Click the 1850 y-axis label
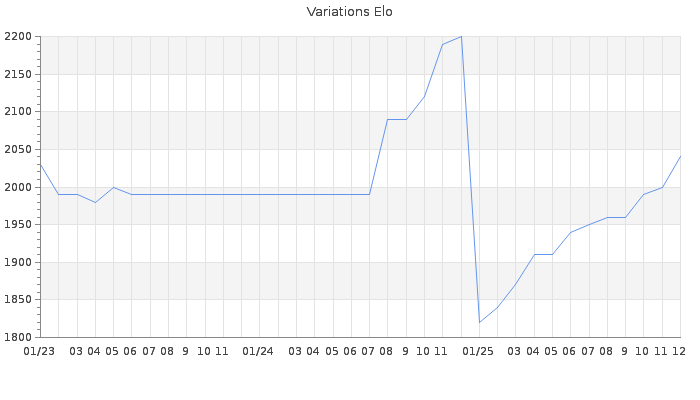This screenshot has height=400, width=700. (x=19, y=300)
